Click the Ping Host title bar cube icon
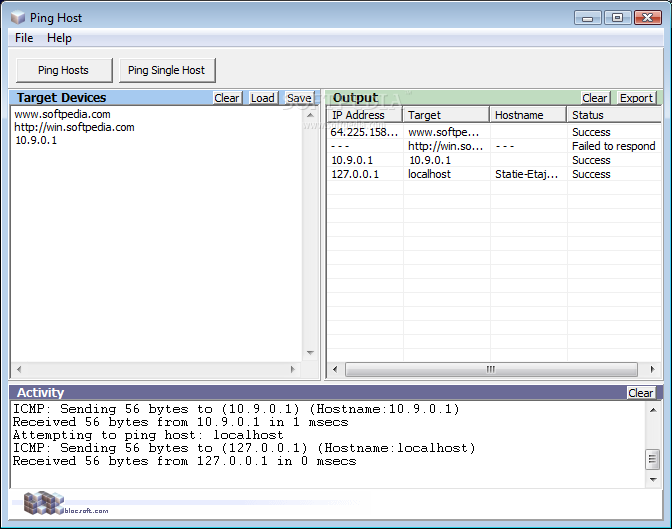Viewport: 672px width, 529px height. tap(18, 18)
